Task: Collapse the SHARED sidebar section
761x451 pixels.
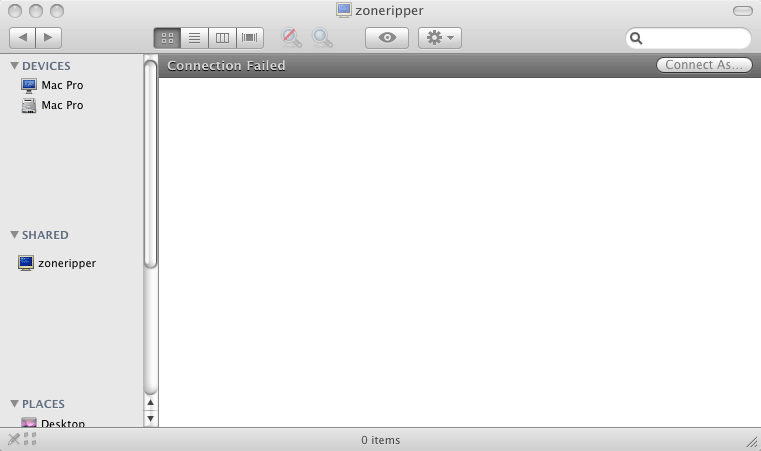Action: coord(15,235)
